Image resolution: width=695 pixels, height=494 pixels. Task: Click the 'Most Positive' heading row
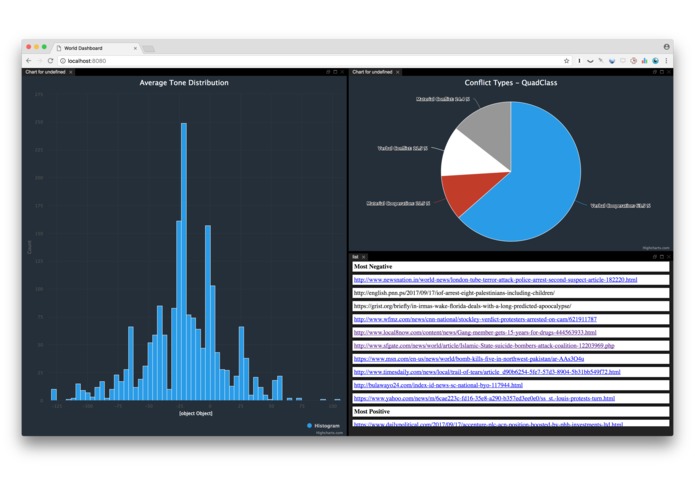(511, 412)
